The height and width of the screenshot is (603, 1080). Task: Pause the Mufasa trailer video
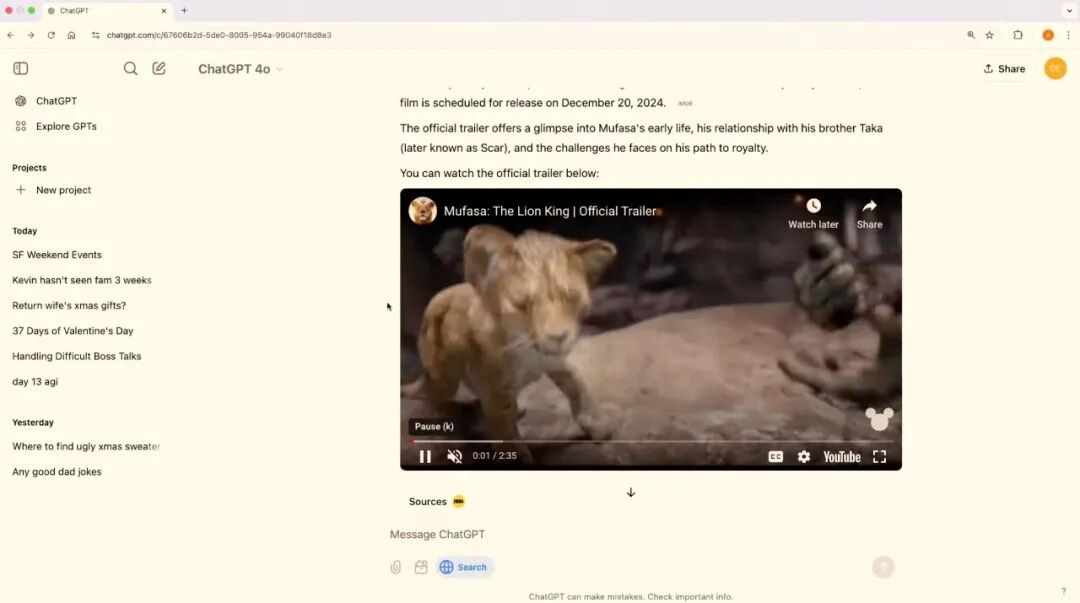point(425,456)
